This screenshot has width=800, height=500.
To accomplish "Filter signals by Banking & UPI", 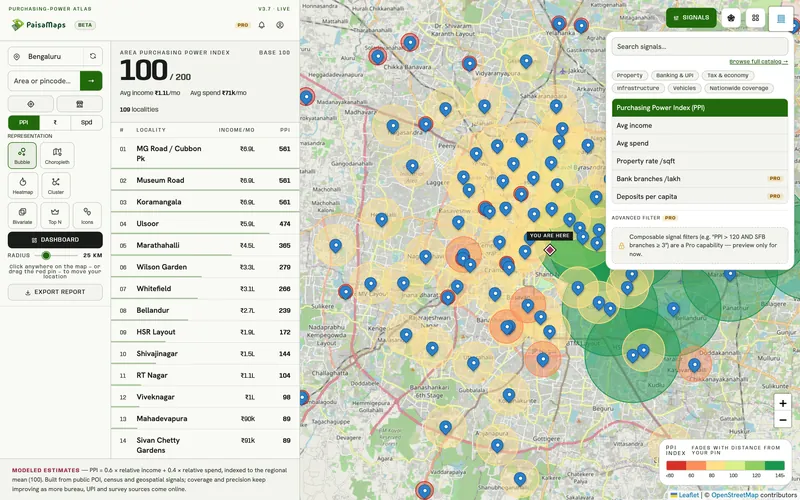I will pyautogui.click(x=674, y=76).
